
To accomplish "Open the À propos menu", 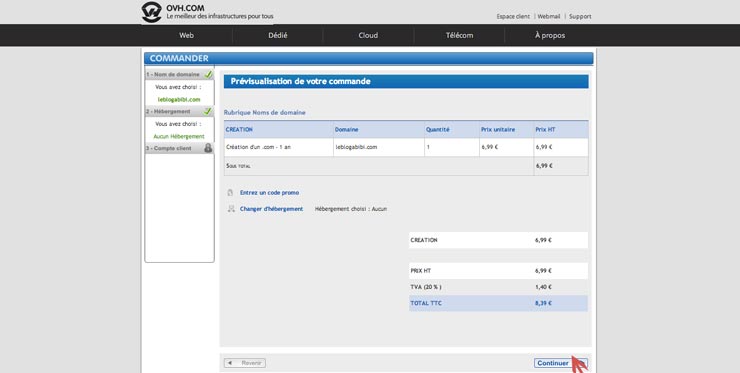I will tap(550, 35).
